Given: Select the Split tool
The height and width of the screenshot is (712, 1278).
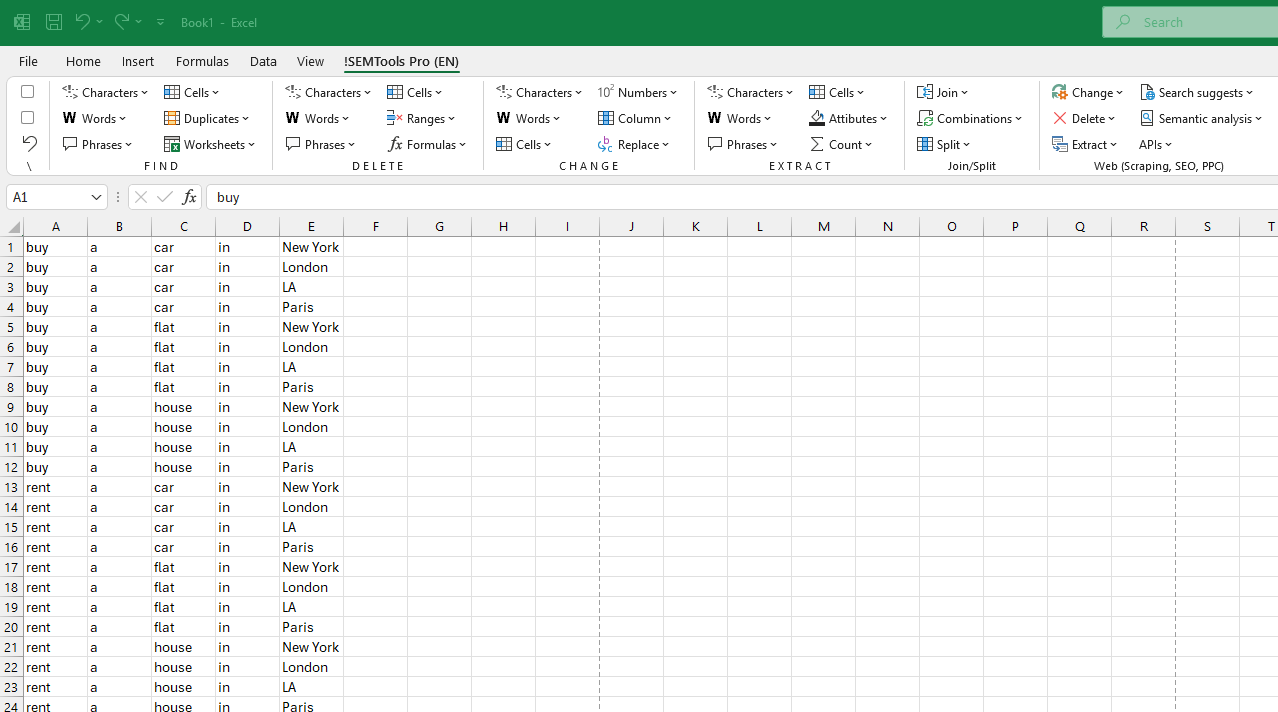Looking at the screenshot, I should 945,144.
